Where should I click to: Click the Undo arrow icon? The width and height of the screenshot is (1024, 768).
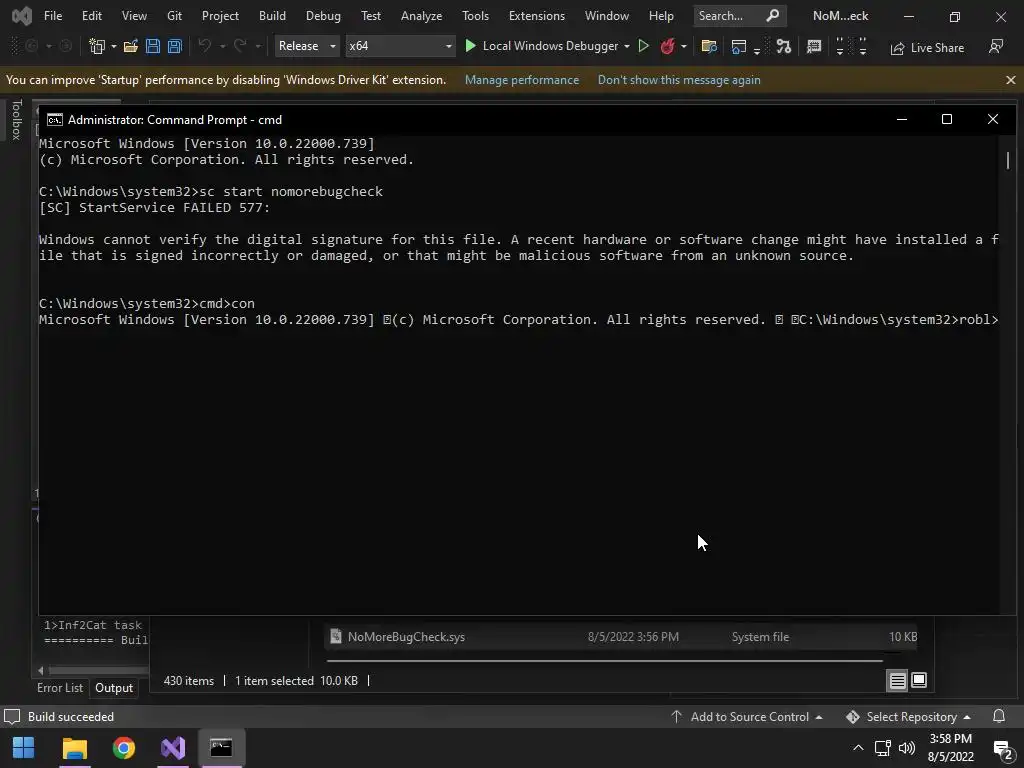(204, 46)
